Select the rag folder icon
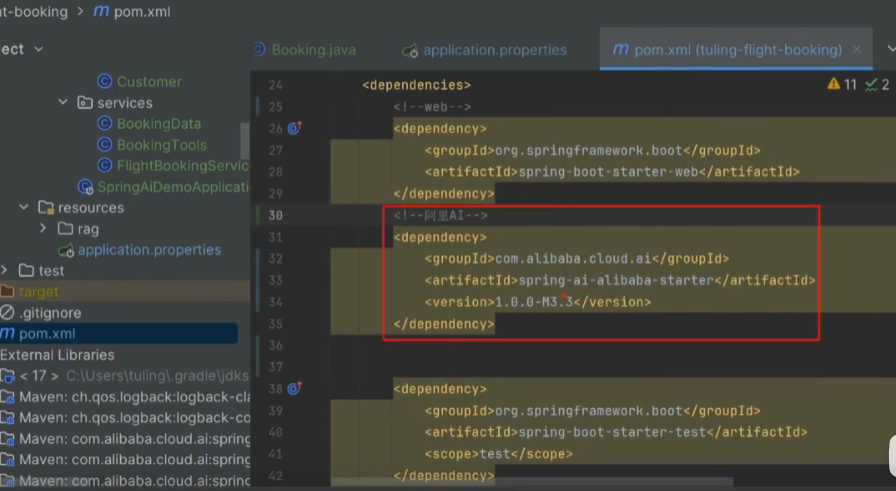This screenshot has width=896, height=491. click(x=66, y=229)
